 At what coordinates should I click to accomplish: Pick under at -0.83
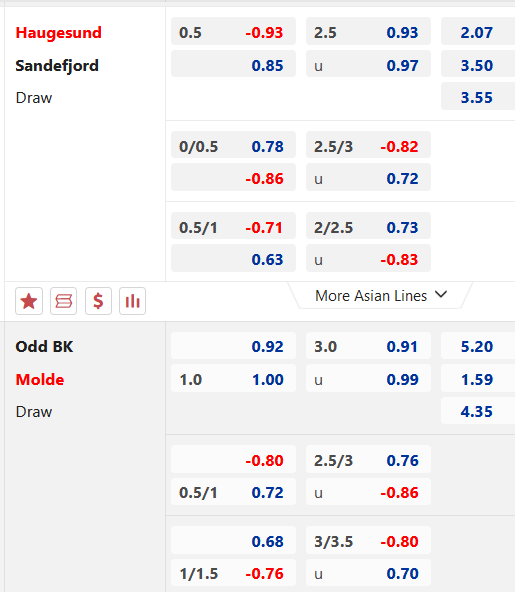pyautogui.click(x=368, y=258)
